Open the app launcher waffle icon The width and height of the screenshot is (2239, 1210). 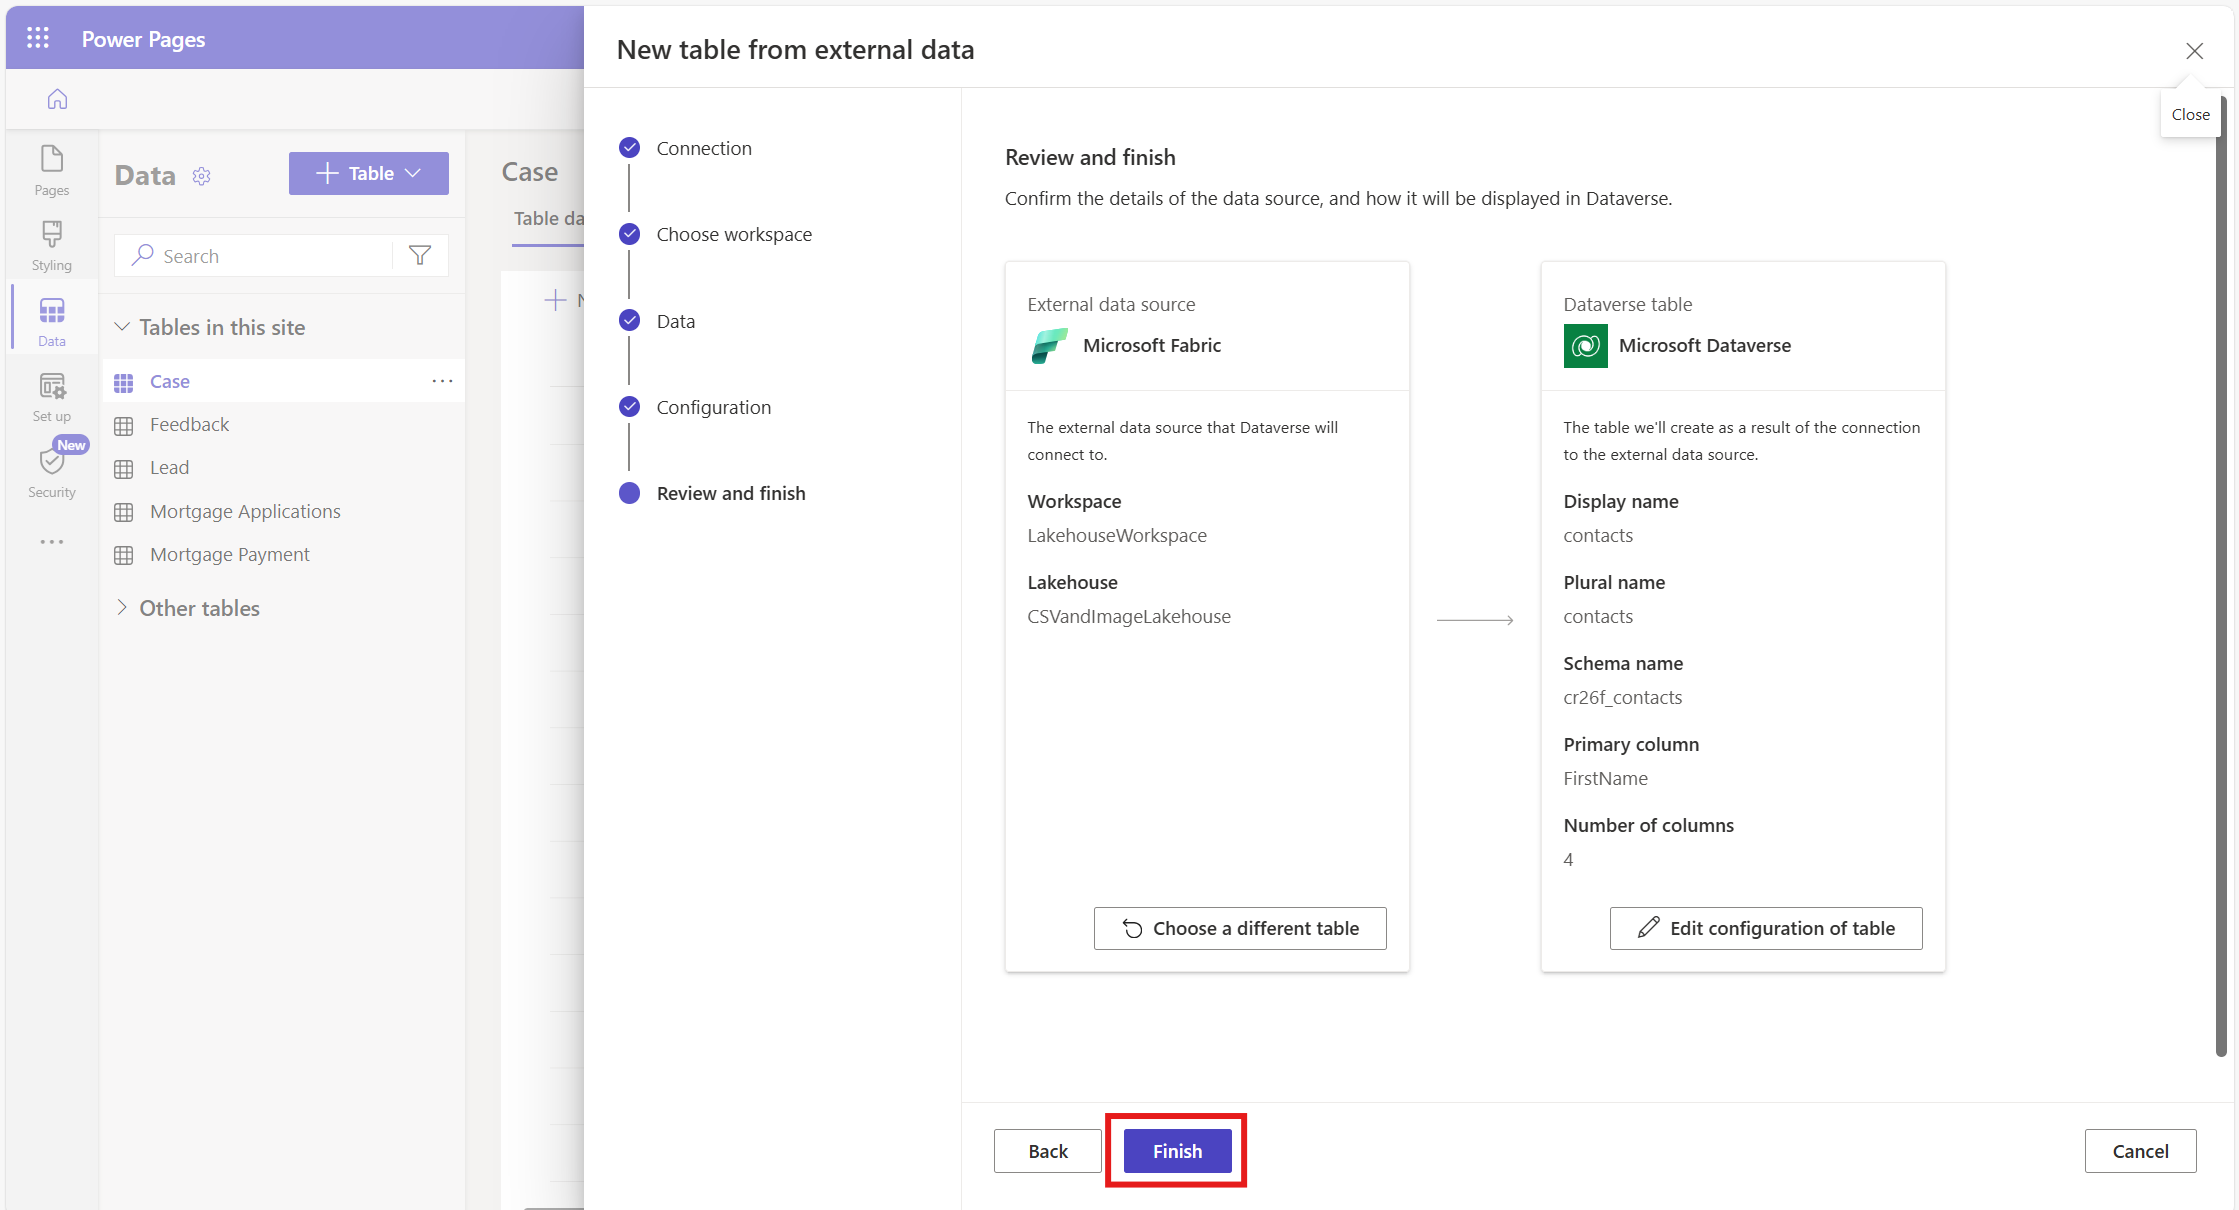(38, 38)
